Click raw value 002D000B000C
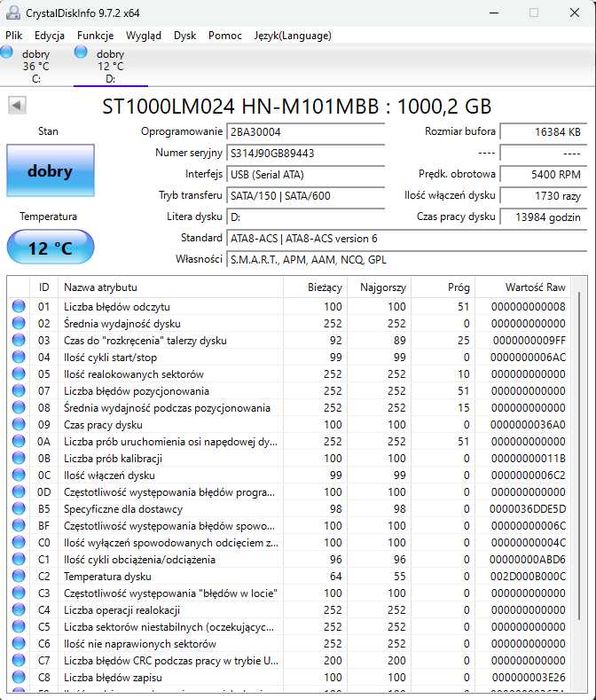 [528, 576]
